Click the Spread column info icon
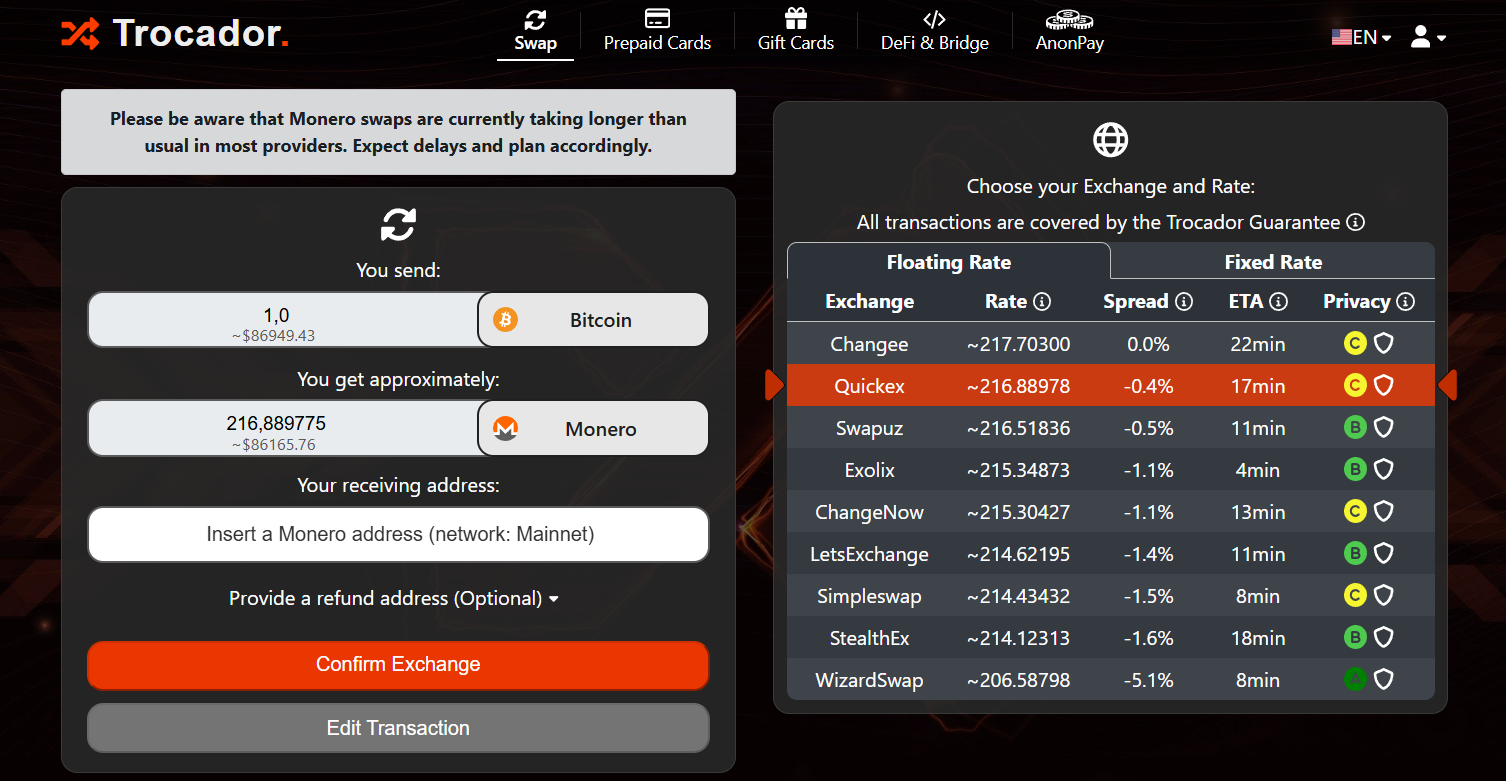This screenshot has height=781, width=1506. [1184, 301]
